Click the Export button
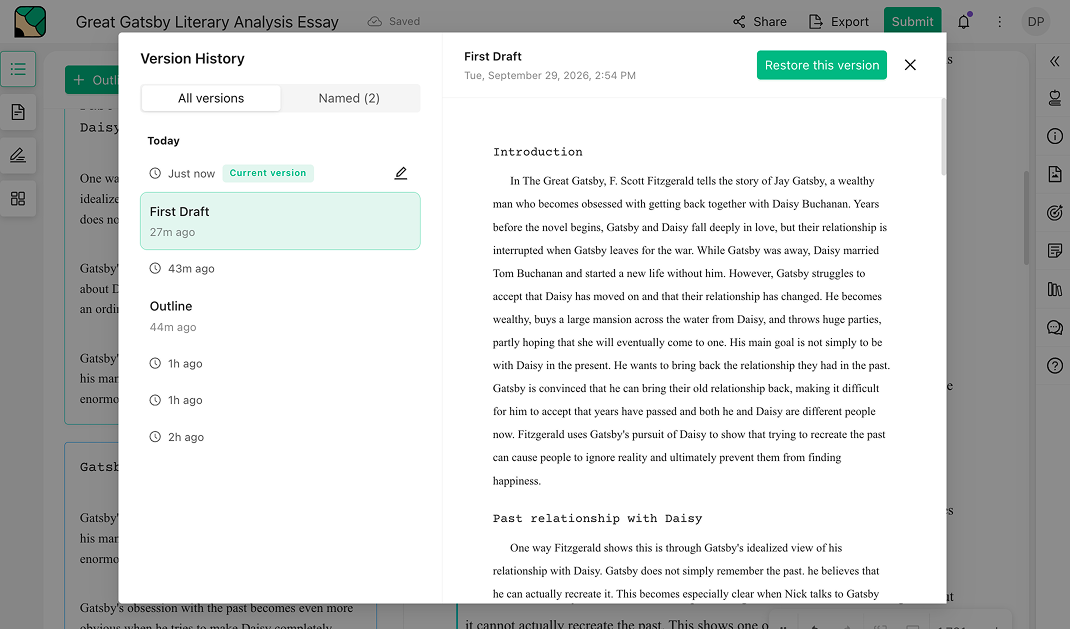 [x=839, y=22]
